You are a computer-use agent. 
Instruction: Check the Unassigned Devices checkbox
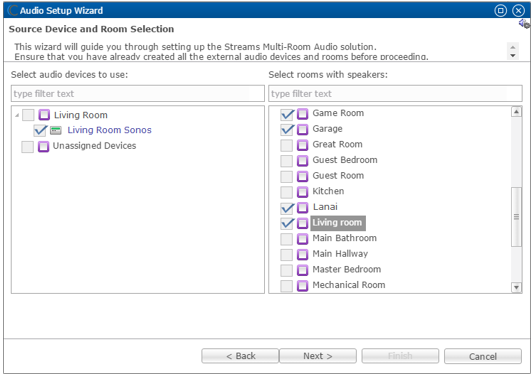tap(27, 147)
